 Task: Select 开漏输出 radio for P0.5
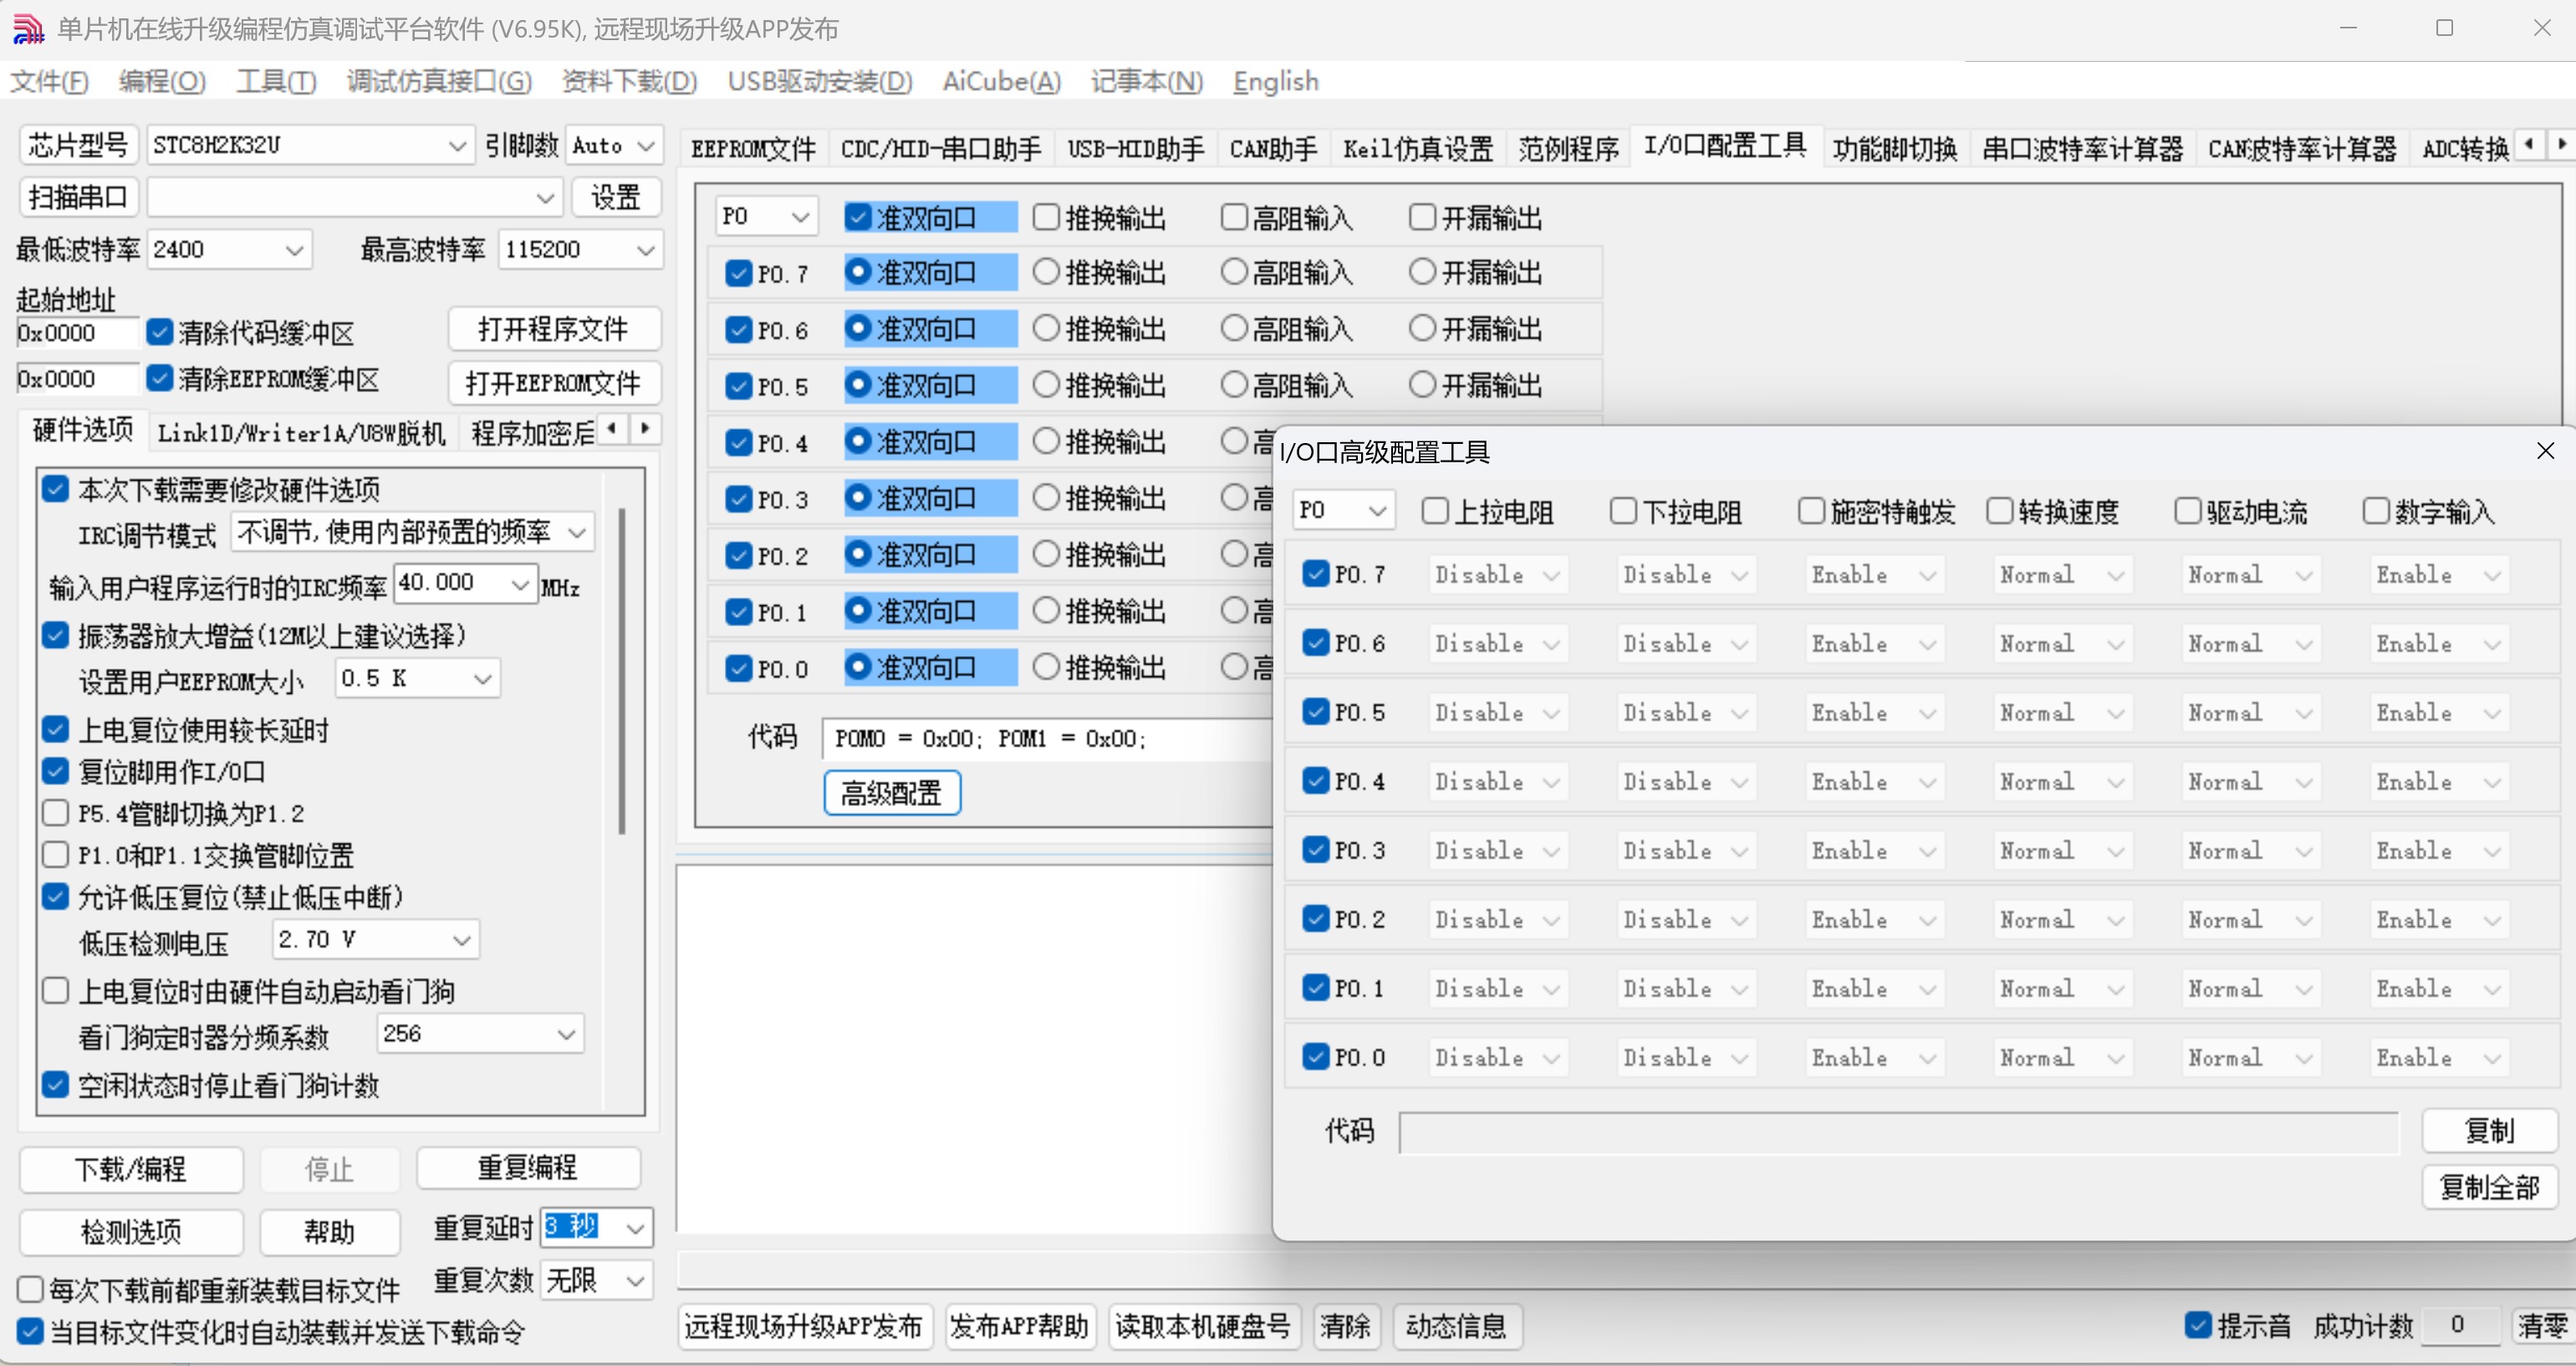click(x=1422, y=384)
